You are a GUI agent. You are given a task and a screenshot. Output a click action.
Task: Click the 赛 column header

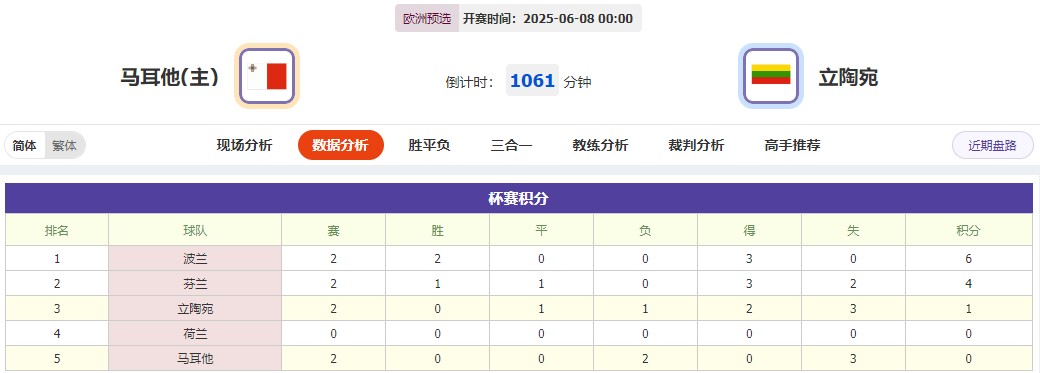pyautogui.click(x=334, y=230)
